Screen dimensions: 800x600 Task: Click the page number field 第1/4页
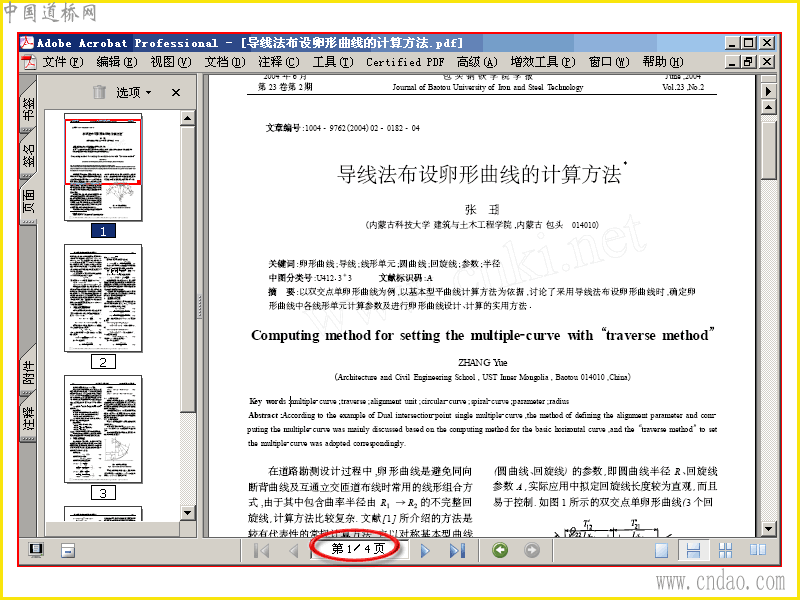[358, 549]
